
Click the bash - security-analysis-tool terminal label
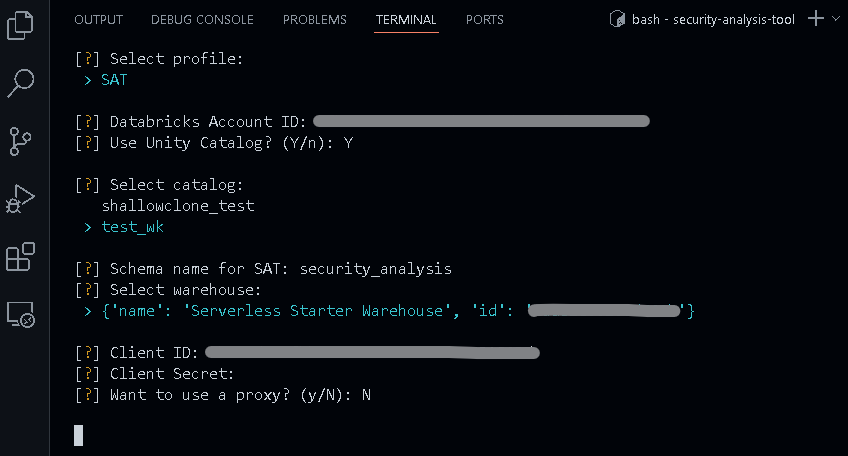pyautogui.click(x=713, y=20)
